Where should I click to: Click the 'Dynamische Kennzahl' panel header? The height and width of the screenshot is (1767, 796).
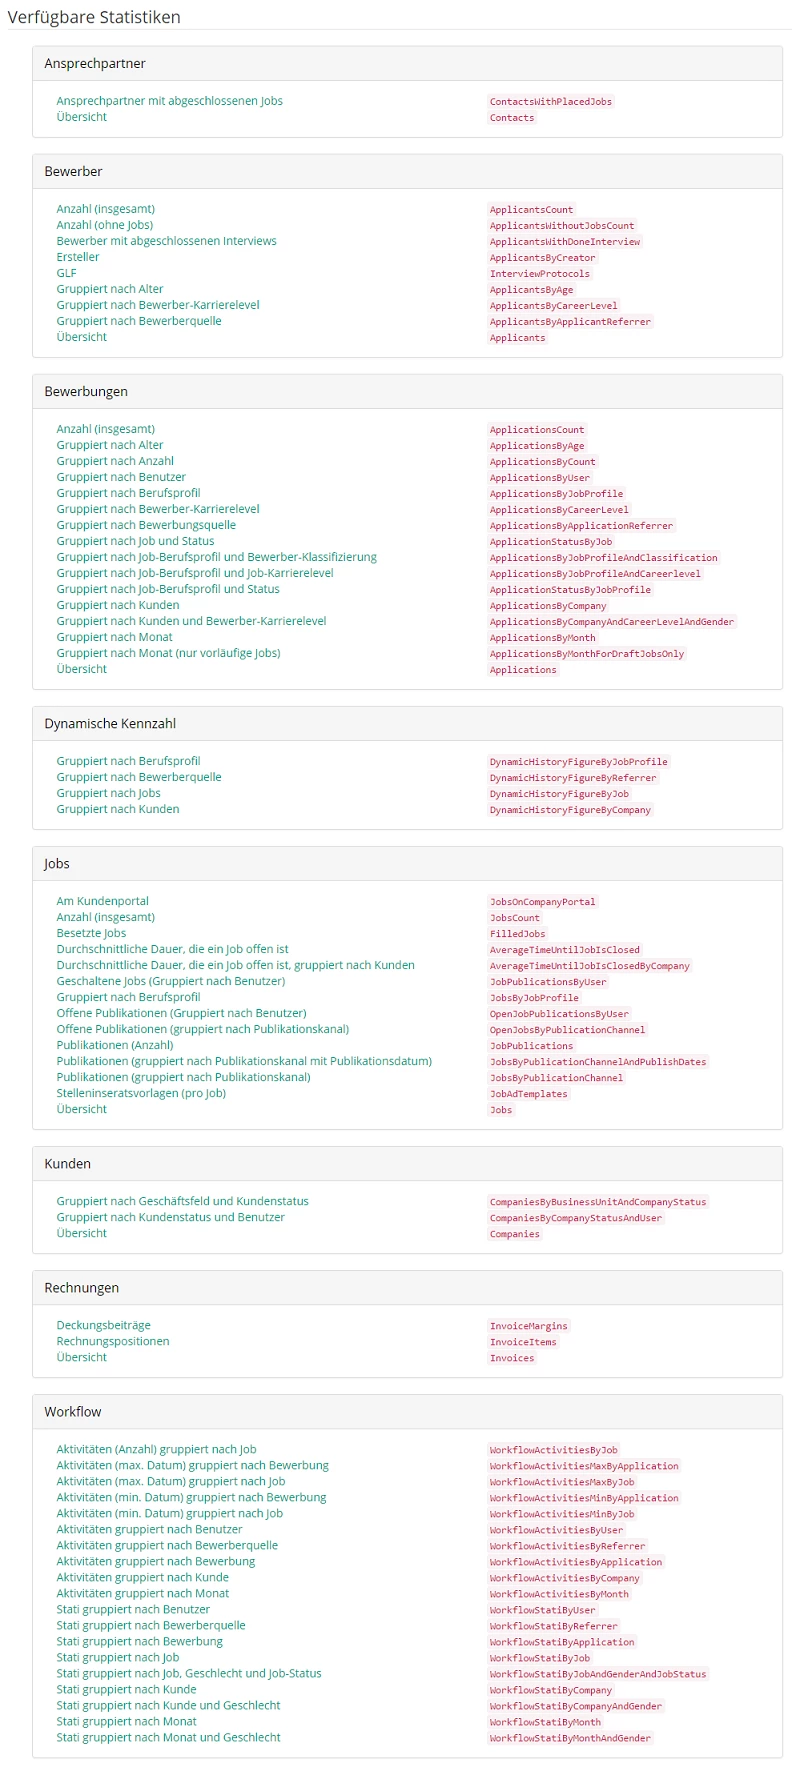tap(110, 723)
